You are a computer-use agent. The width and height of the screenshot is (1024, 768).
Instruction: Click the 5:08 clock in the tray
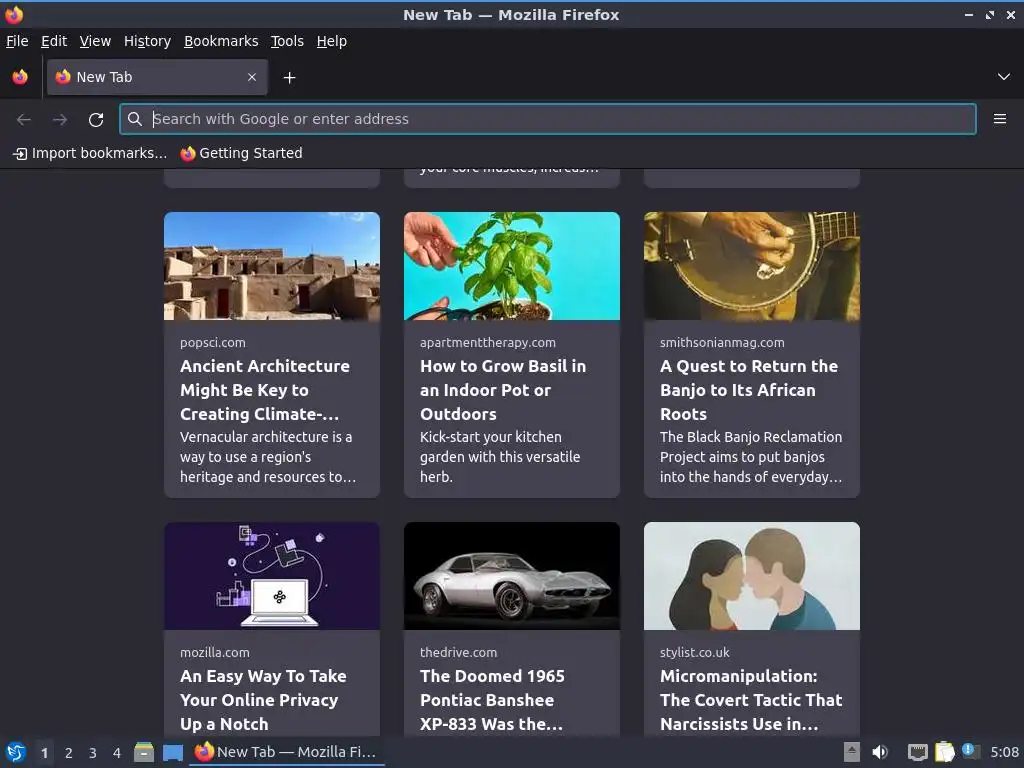[x=1004, y=752]
